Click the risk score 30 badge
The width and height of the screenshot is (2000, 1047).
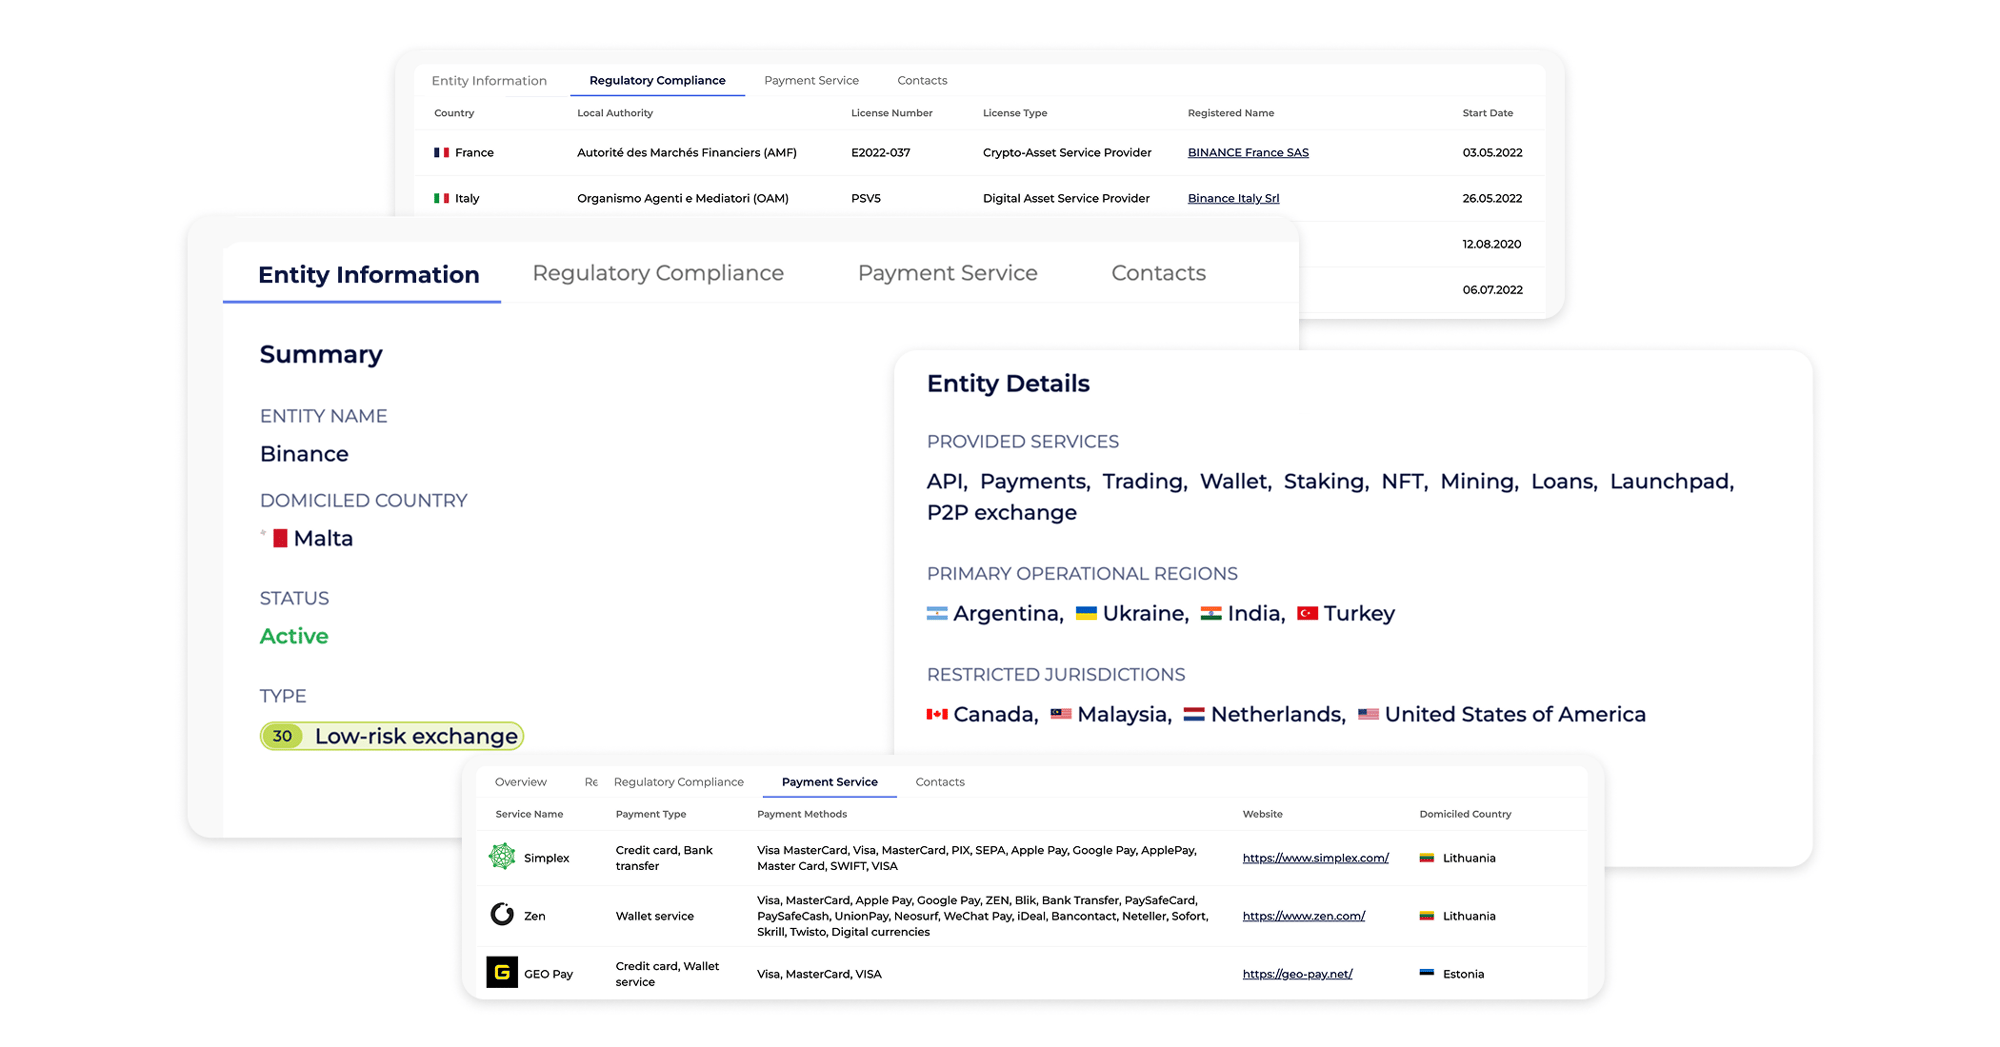[282, 736]
